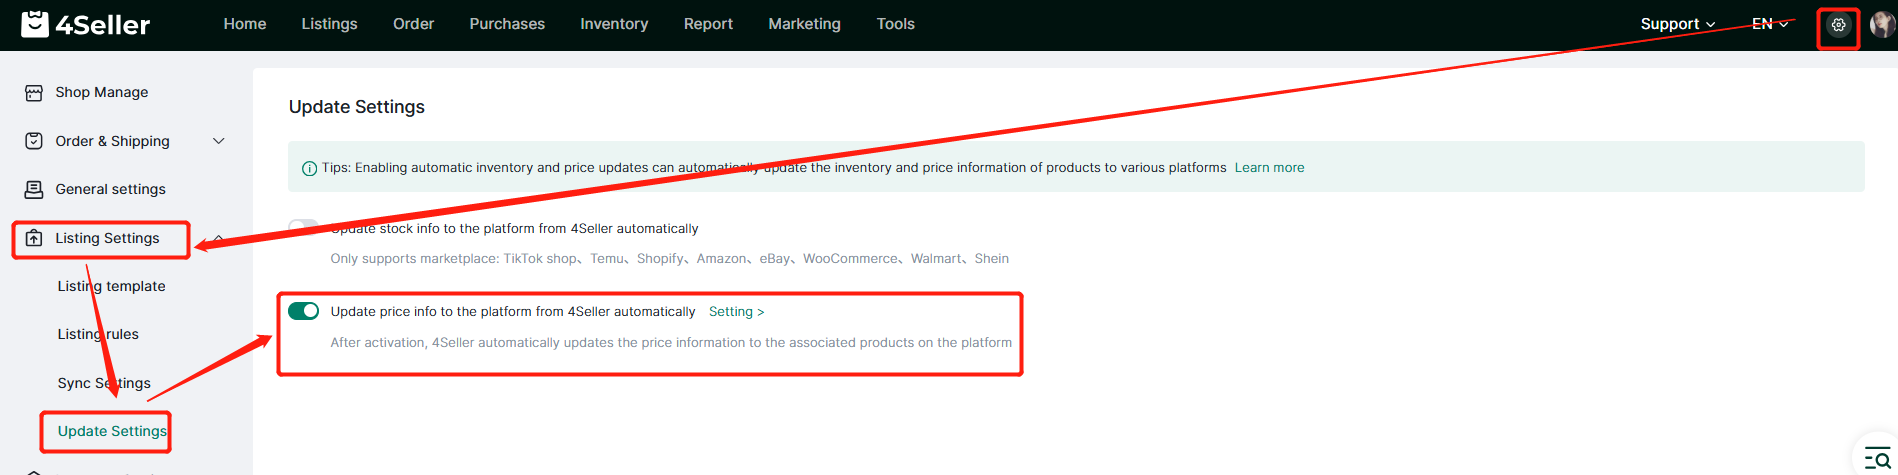This screenshot has width=1898, height=475.
Task: Go to the Marketing menu
Action: coord(804,24)
